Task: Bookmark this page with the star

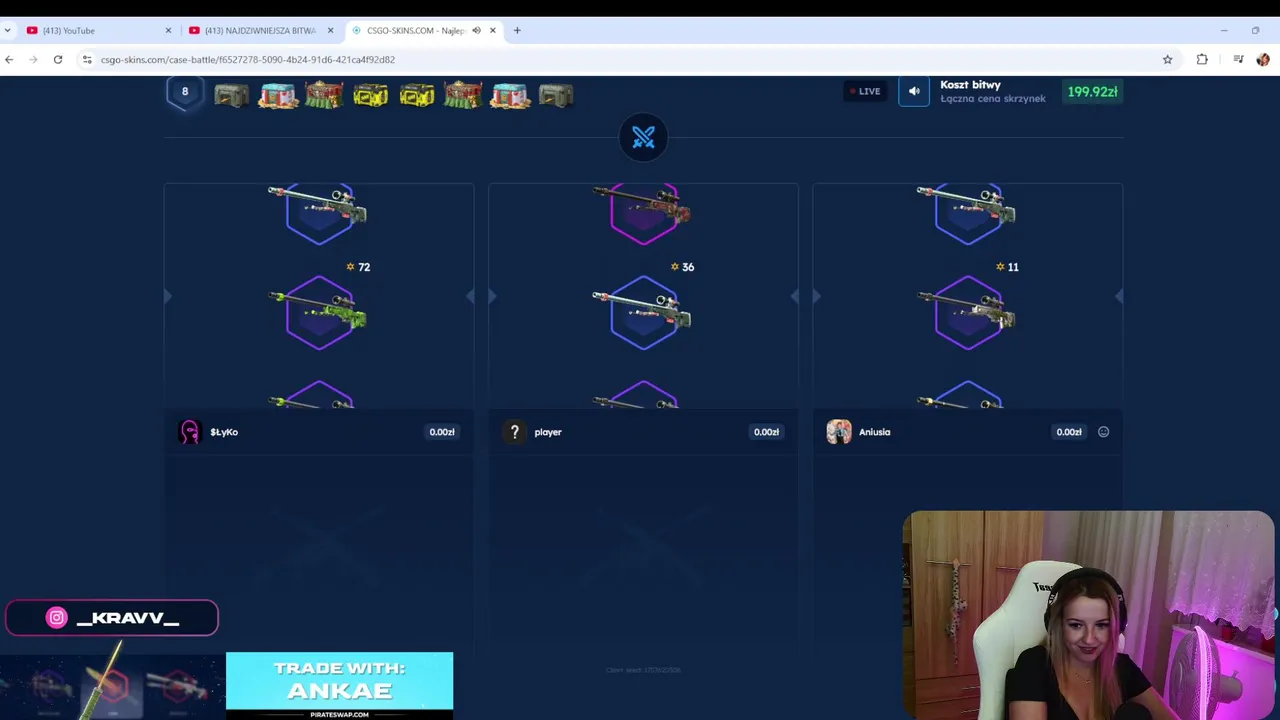Action: click(1167, 60)
